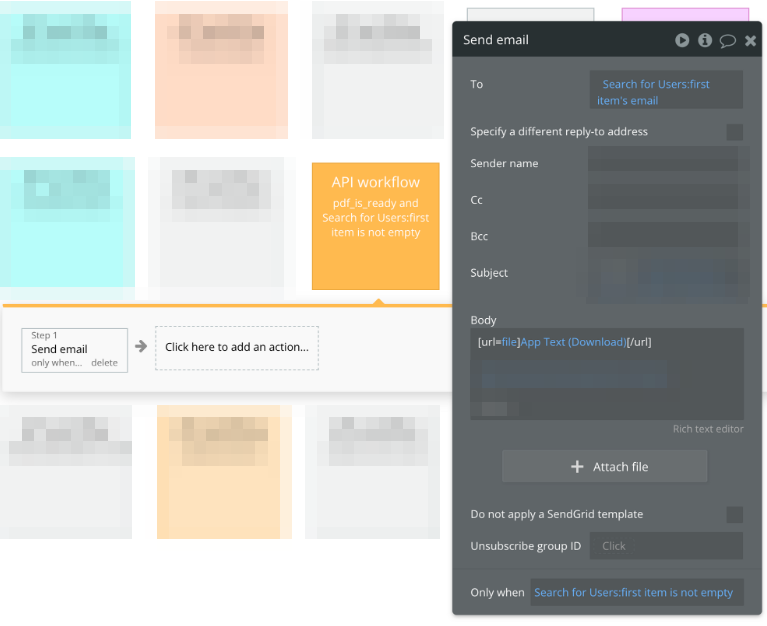Click the Unsubscribe group ID field
This screenshot has width=767, height=626.
point(665,546)
